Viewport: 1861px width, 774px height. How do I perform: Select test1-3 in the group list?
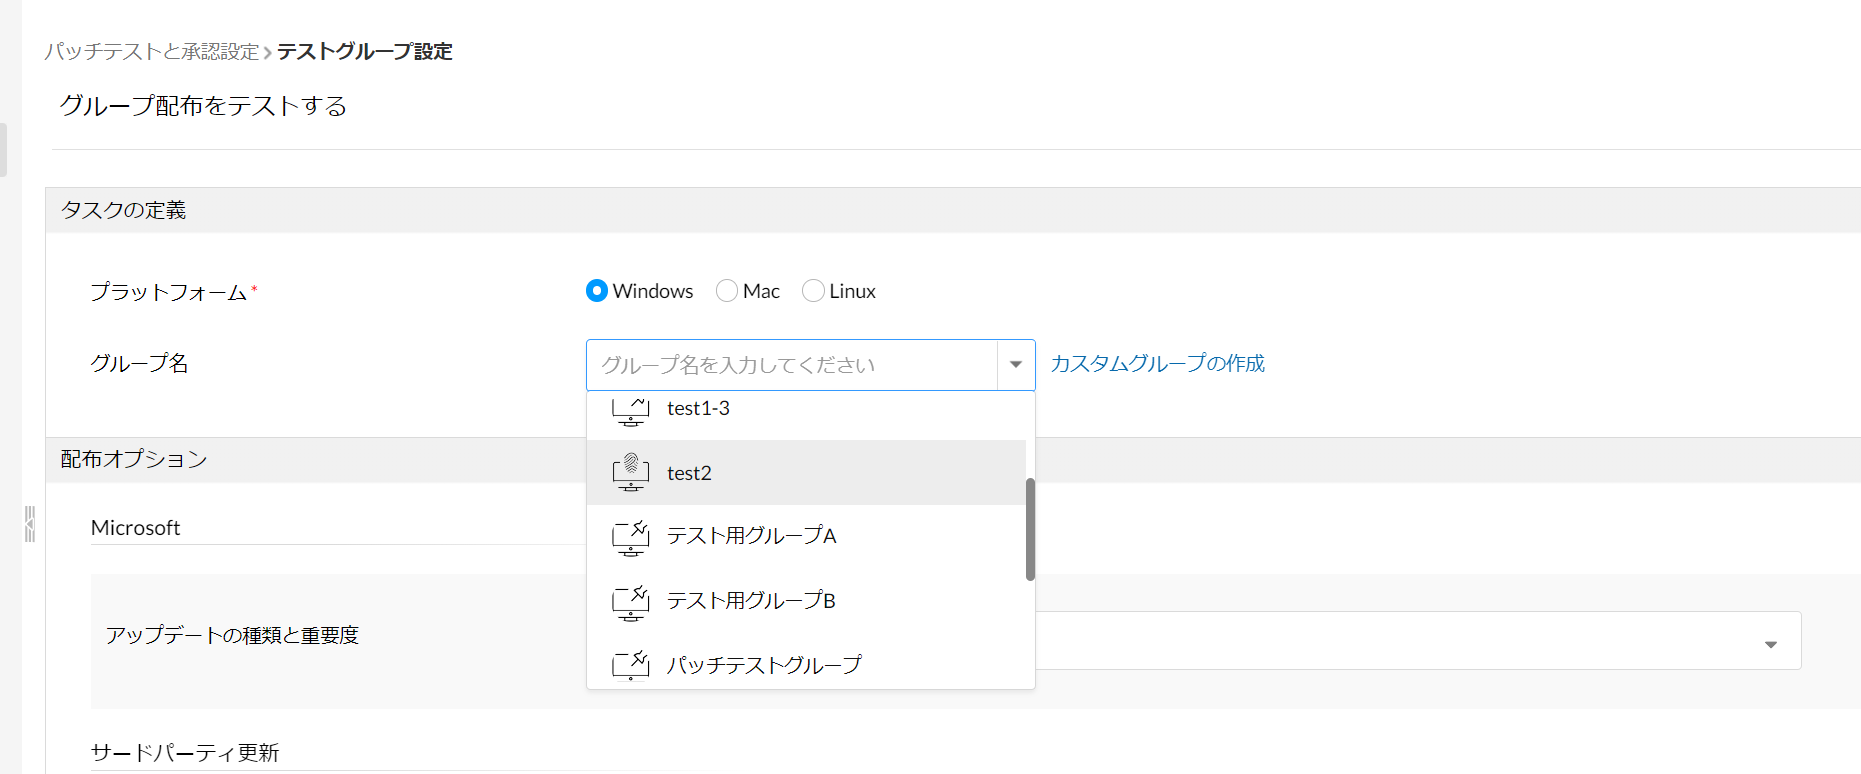[698, 408]
